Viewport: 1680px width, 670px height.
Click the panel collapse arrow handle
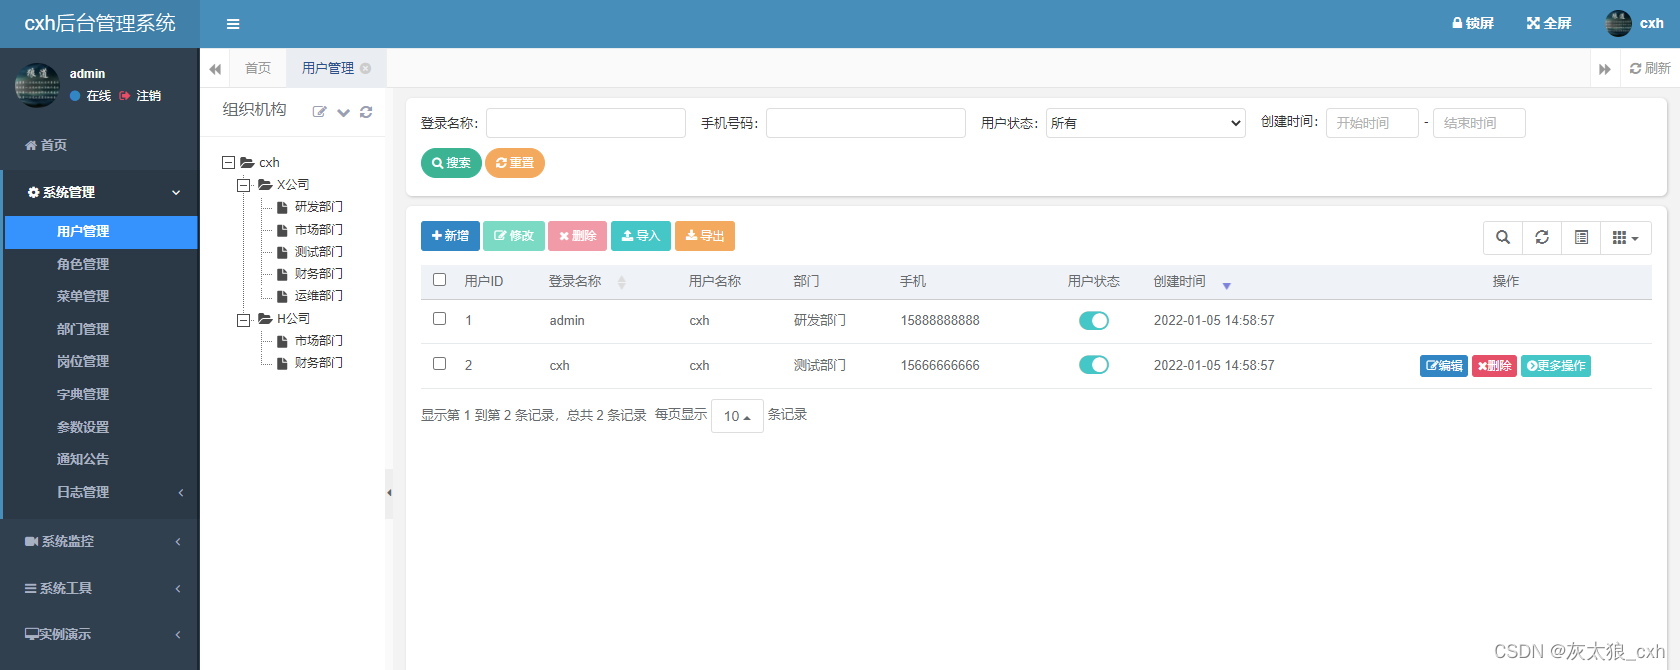pyautogui.click(x=389, y=493)
